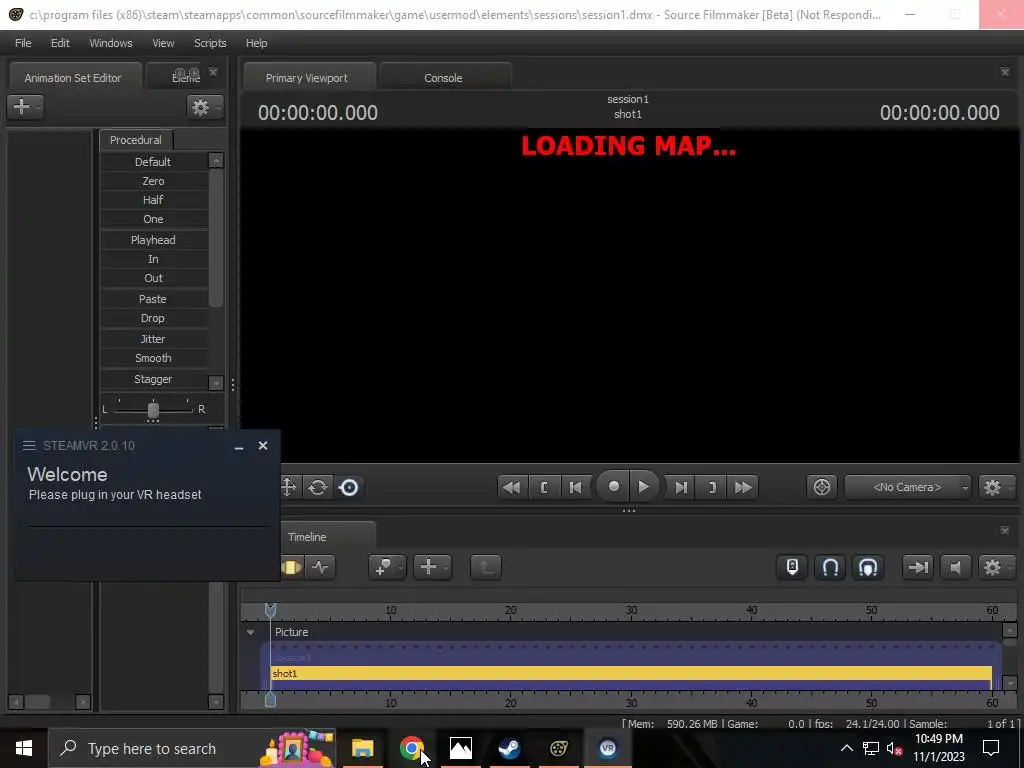Screen dimensions: 1024x768
Task: Click procedural list scroll-down arrow
Action: [x=216, y=383]
